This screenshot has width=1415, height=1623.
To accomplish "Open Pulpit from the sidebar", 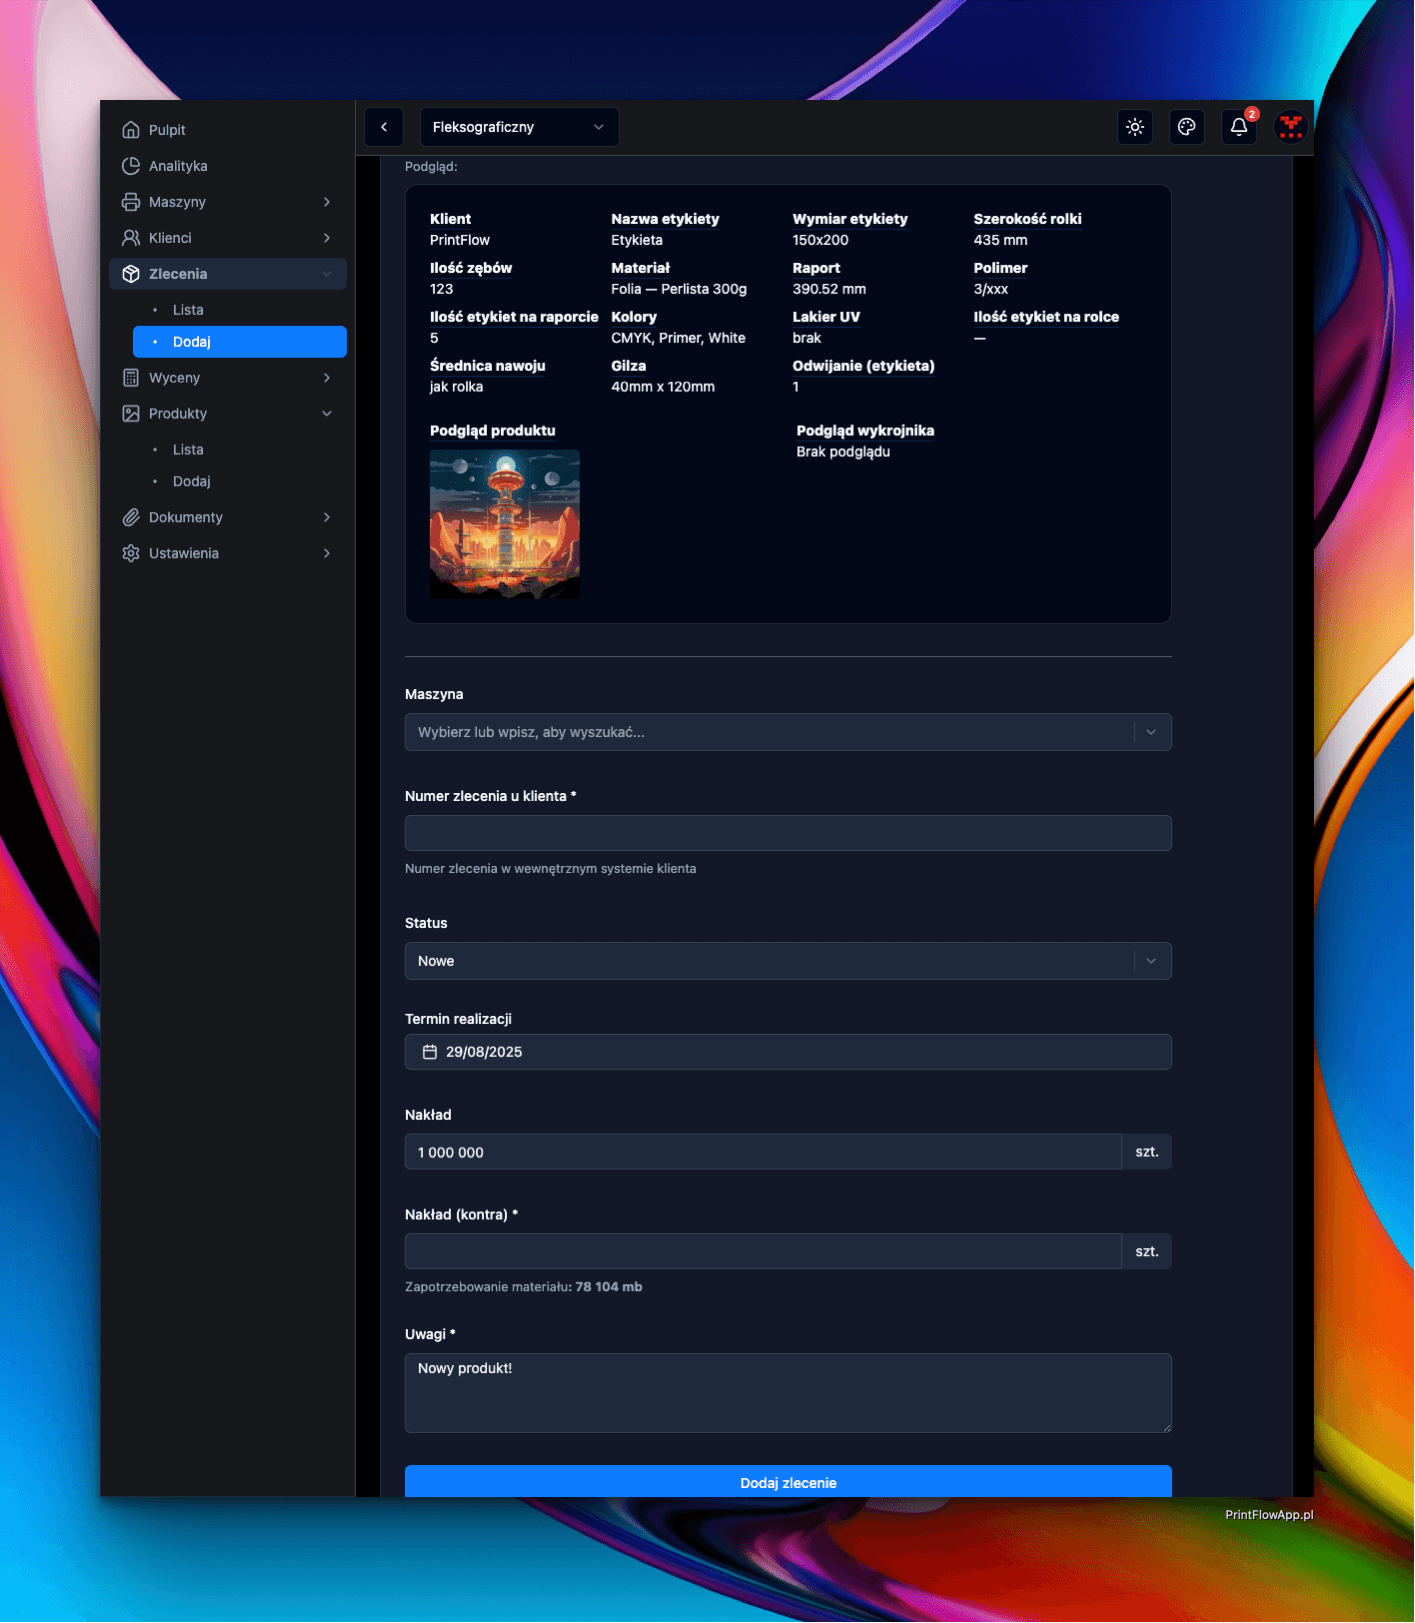I will [167, 130].
